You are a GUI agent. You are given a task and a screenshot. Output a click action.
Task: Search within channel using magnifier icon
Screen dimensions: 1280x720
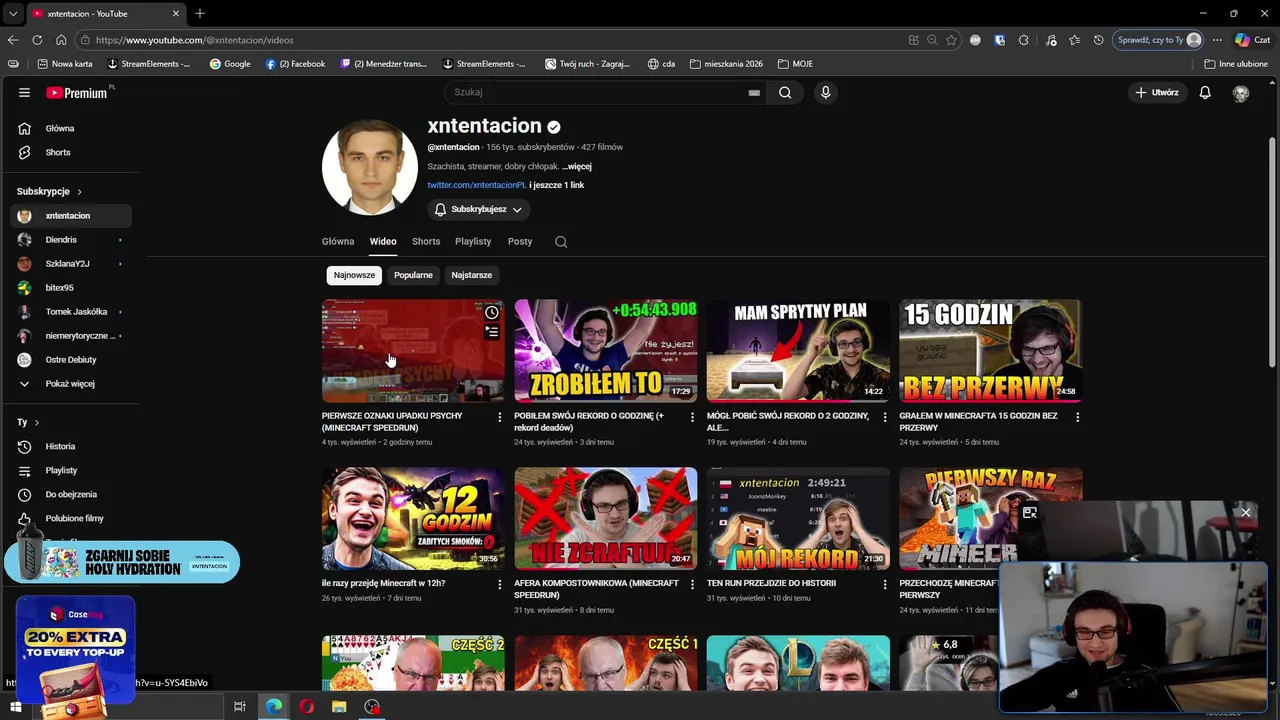click(x=561, y=241)
